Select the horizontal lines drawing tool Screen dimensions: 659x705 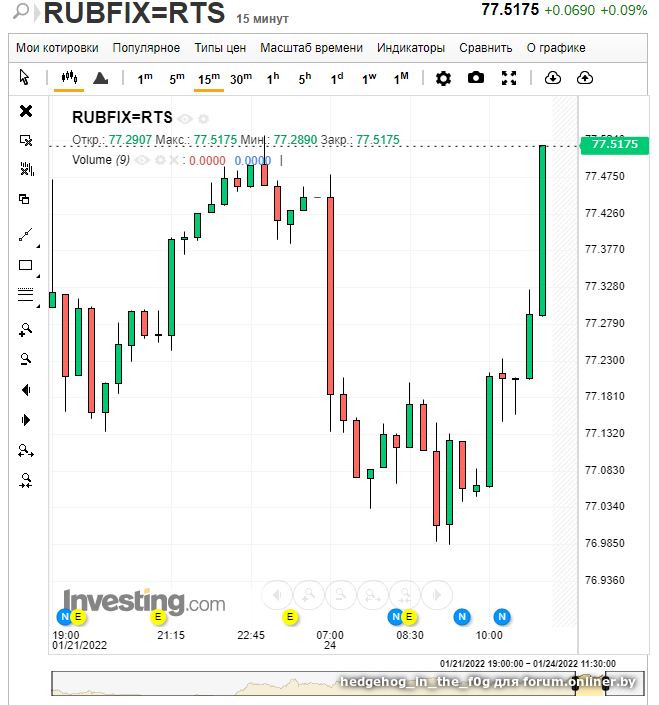[x=26, y=295]
